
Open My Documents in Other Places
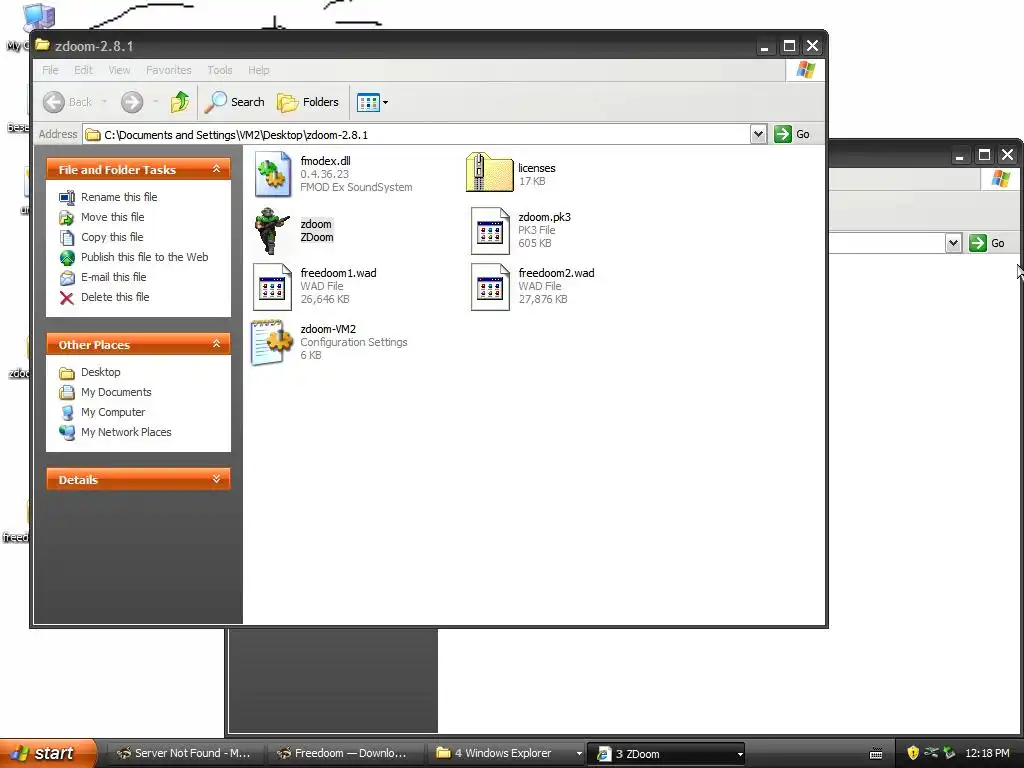coord(116,392)
